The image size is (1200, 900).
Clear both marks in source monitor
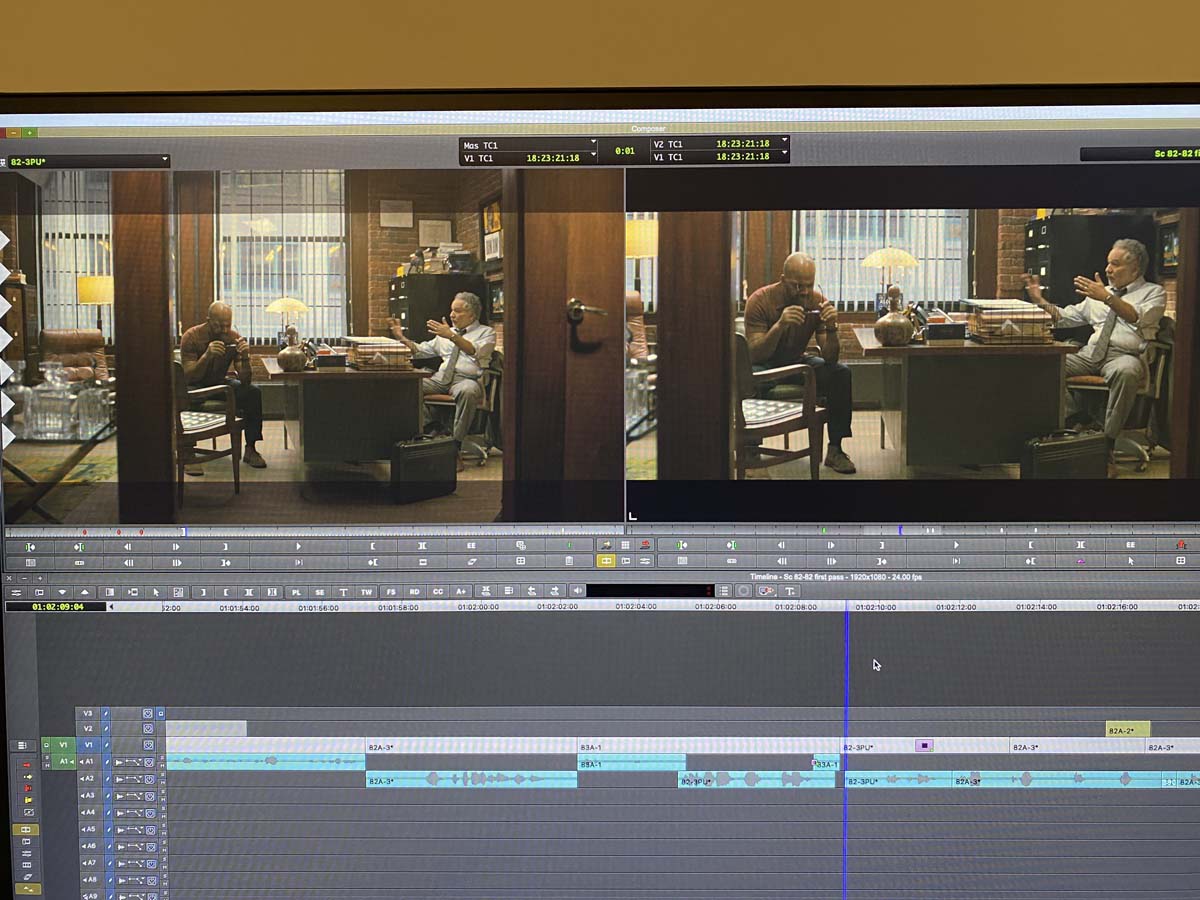pyautogui.click(x=423, y=562)
